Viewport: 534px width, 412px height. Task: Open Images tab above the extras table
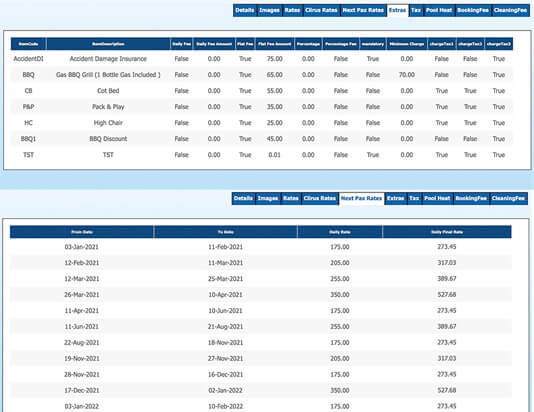click(x=269, y=10)
